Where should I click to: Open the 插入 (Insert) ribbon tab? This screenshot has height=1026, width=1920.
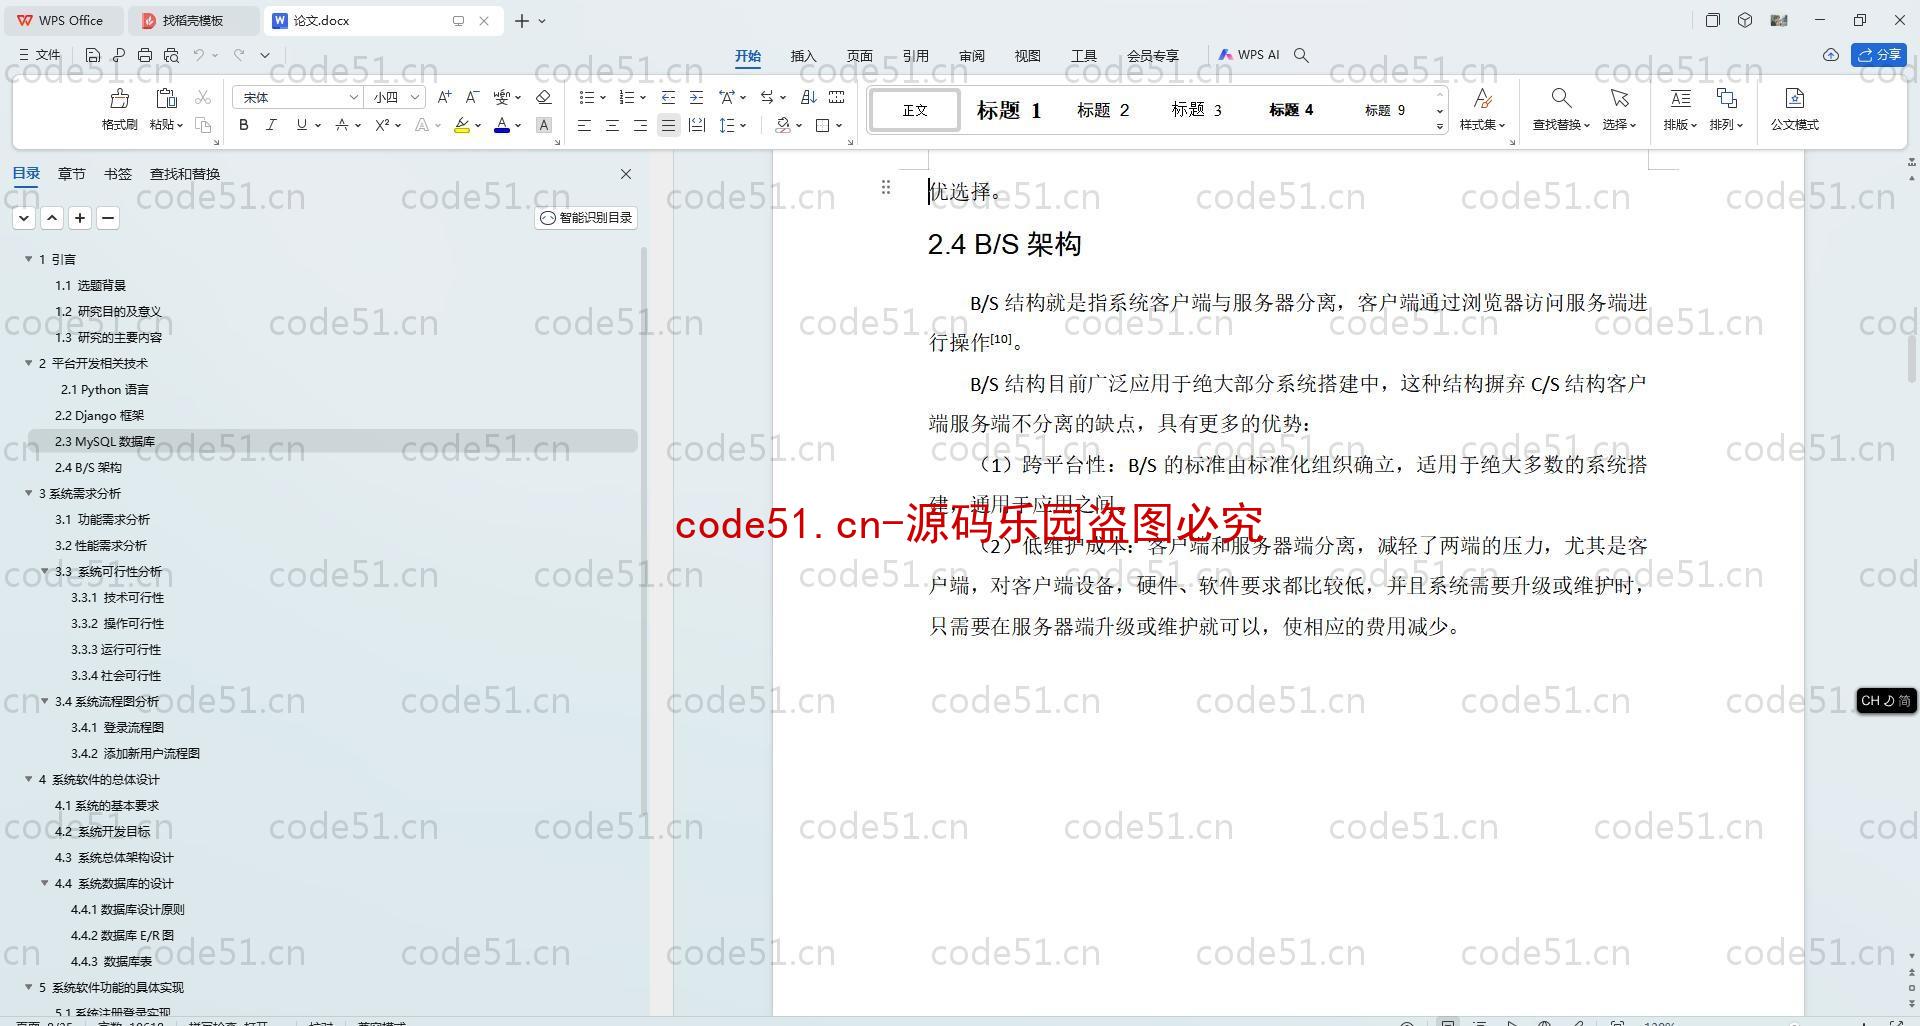pyautogui.click(x=803, y=56)
